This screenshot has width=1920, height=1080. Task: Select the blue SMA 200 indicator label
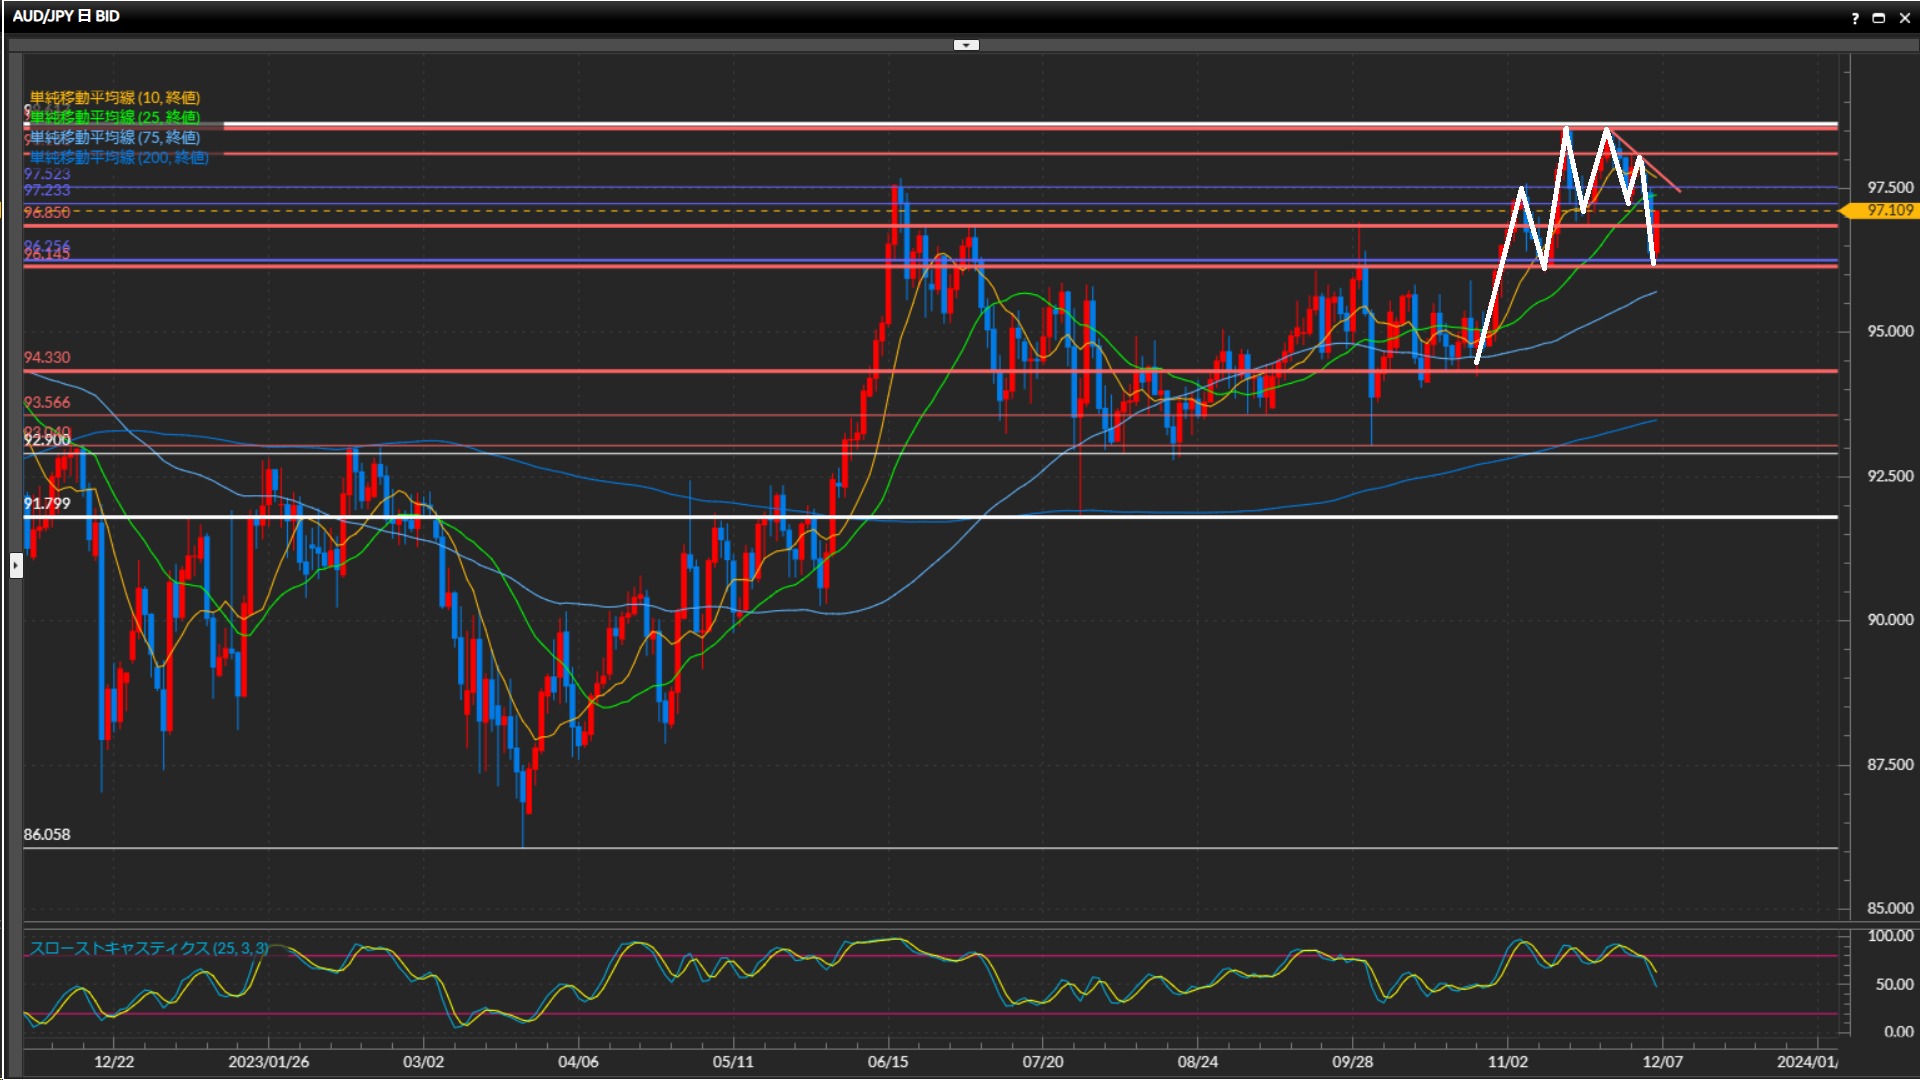coord(118,157)
